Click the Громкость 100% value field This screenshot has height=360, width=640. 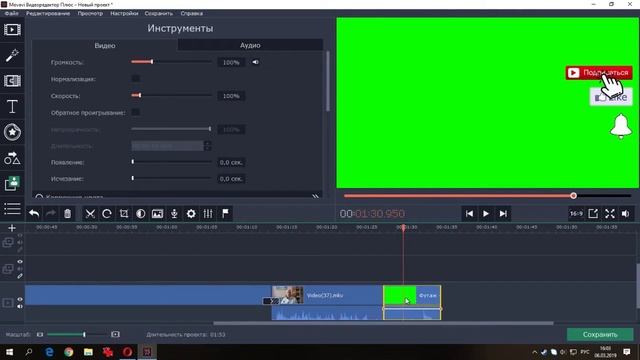[x=231, y=62]
